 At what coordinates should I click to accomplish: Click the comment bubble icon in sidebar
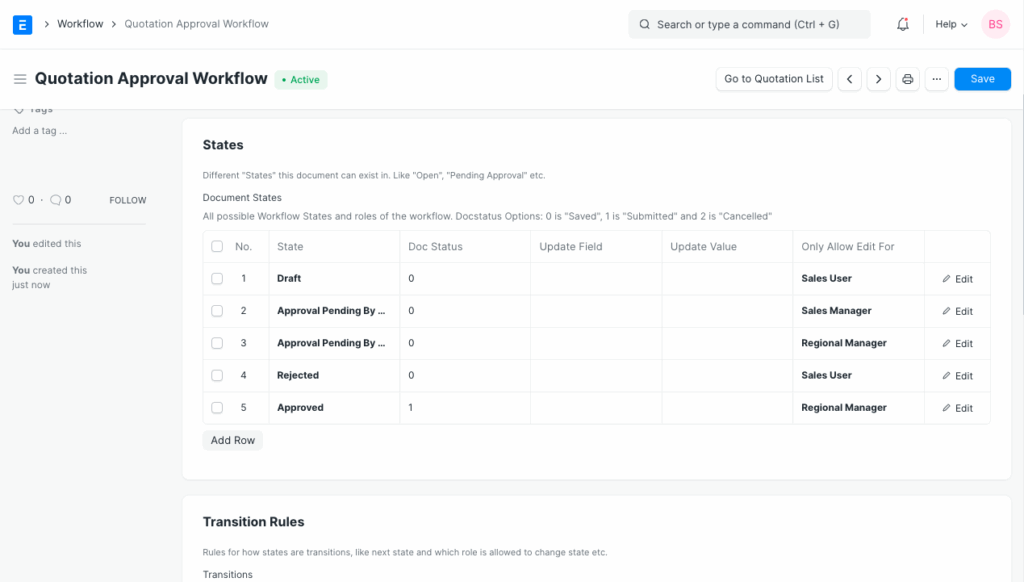click(x=56, y=200)
